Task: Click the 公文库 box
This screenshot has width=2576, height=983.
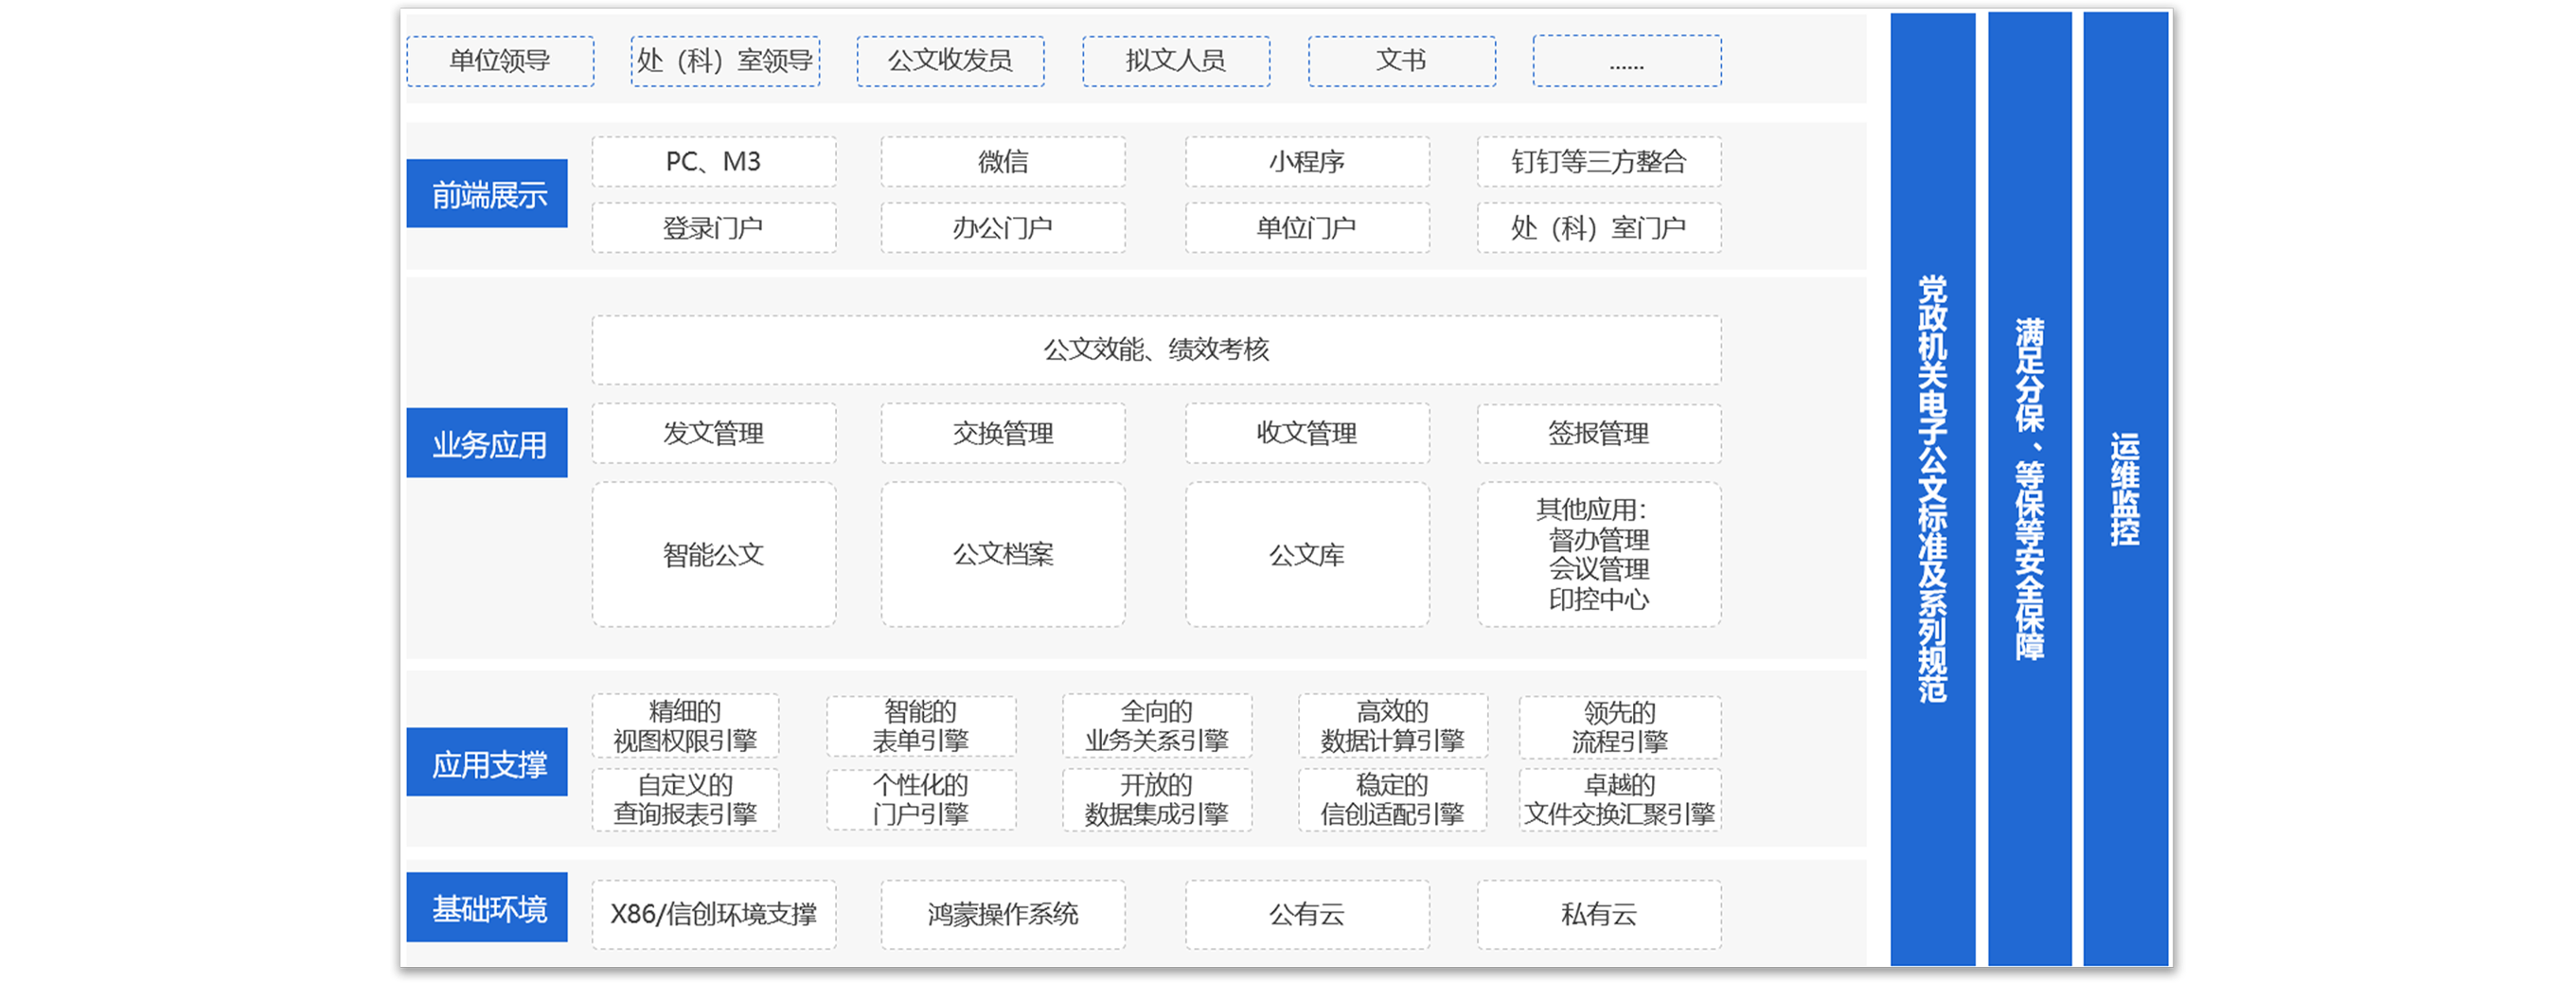Action: point(1307,555)
